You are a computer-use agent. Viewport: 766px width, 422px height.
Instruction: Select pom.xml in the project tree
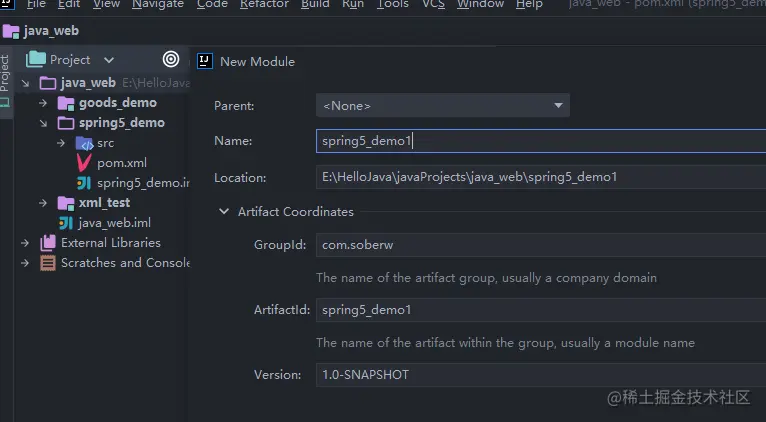[x=122, y=163]
